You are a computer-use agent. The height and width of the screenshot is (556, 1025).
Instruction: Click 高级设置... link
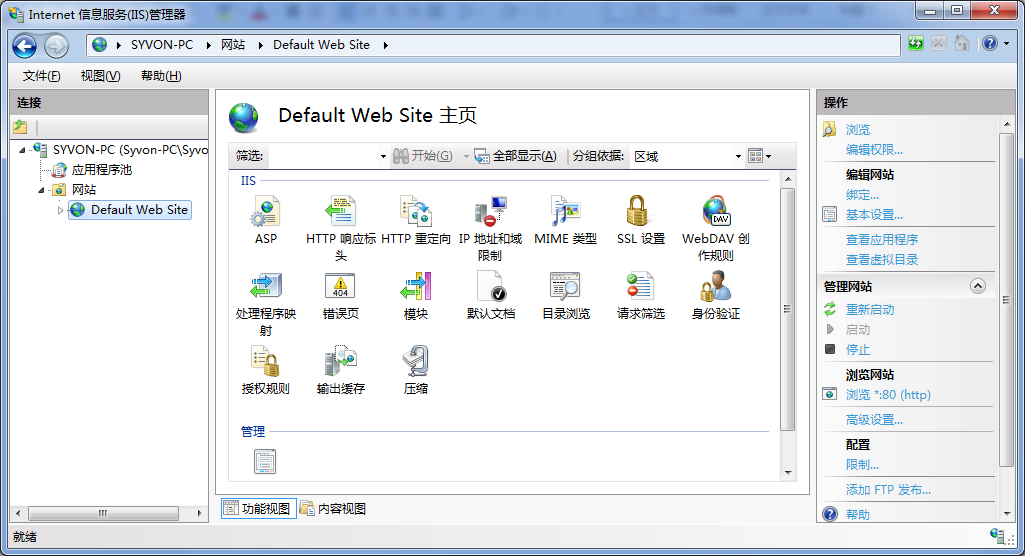[874, 420]
